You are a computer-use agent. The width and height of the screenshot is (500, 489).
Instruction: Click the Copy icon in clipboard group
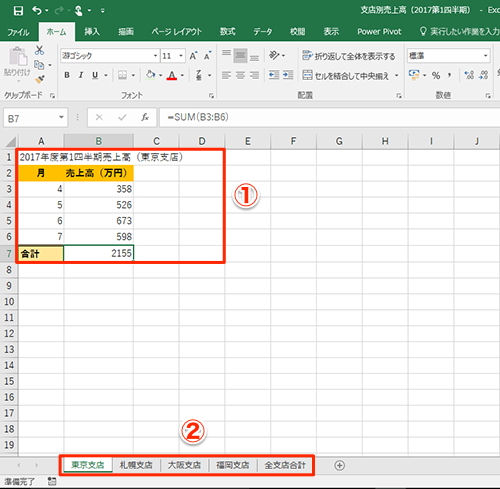(39, 65)
